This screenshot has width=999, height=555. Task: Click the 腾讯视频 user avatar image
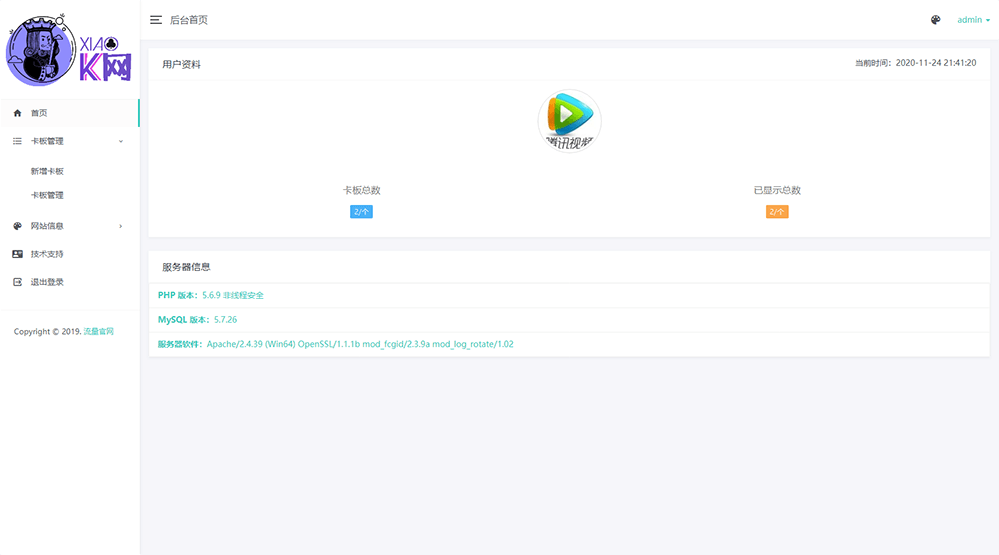pos(569,121)
